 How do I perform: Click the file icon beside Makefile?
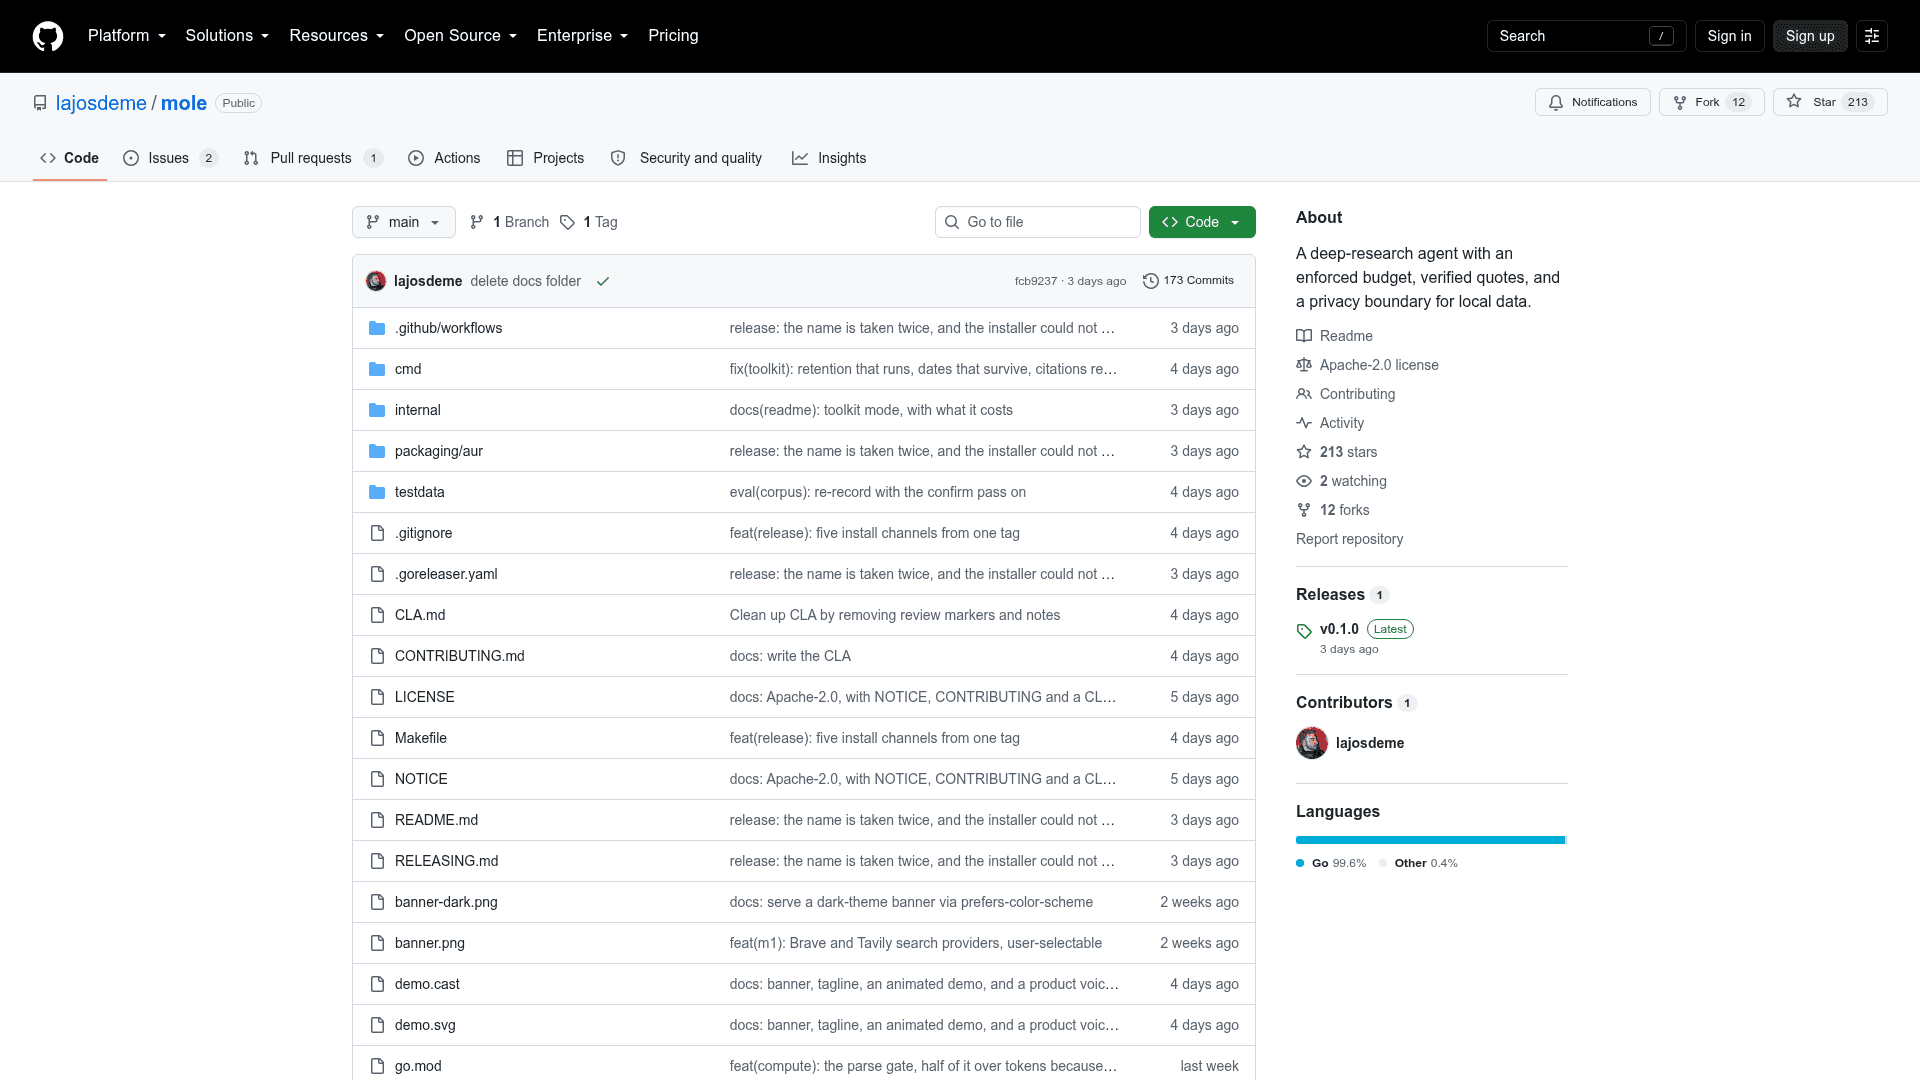pyautogui.click(x=377, y=738)
